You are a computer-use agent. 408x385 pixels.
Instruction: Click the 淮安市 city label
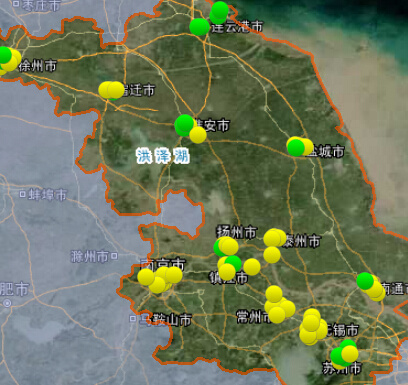point(213,126)
